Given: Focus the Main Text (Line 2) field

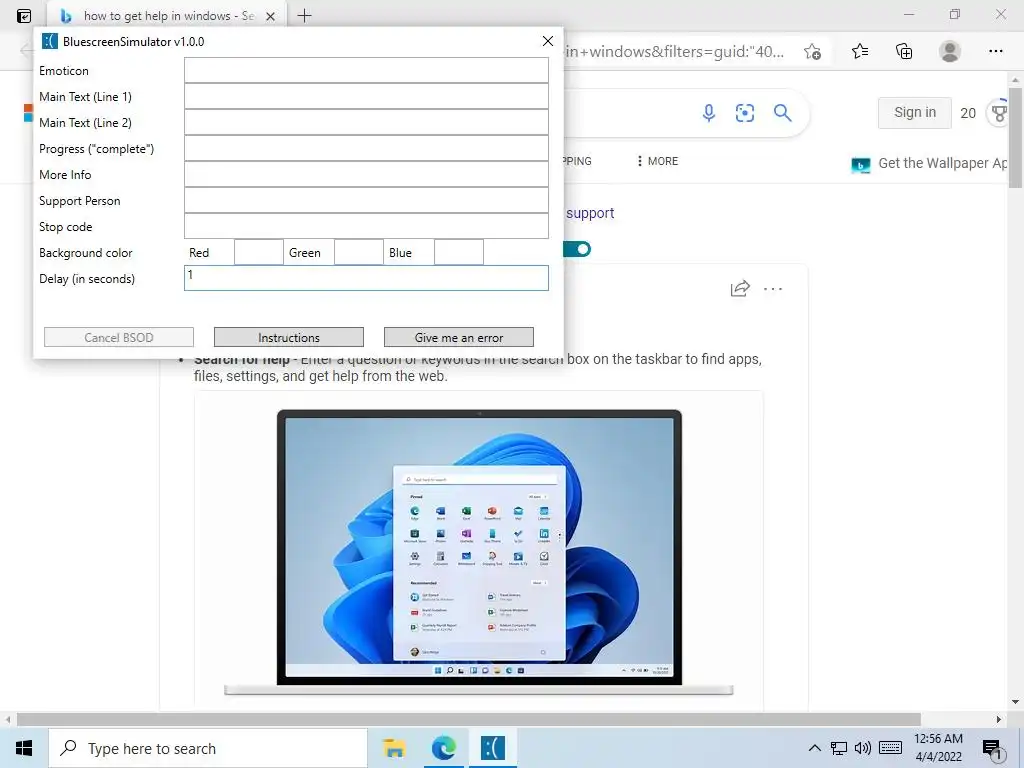Looking at the screenshot, I should coord(366,122).
